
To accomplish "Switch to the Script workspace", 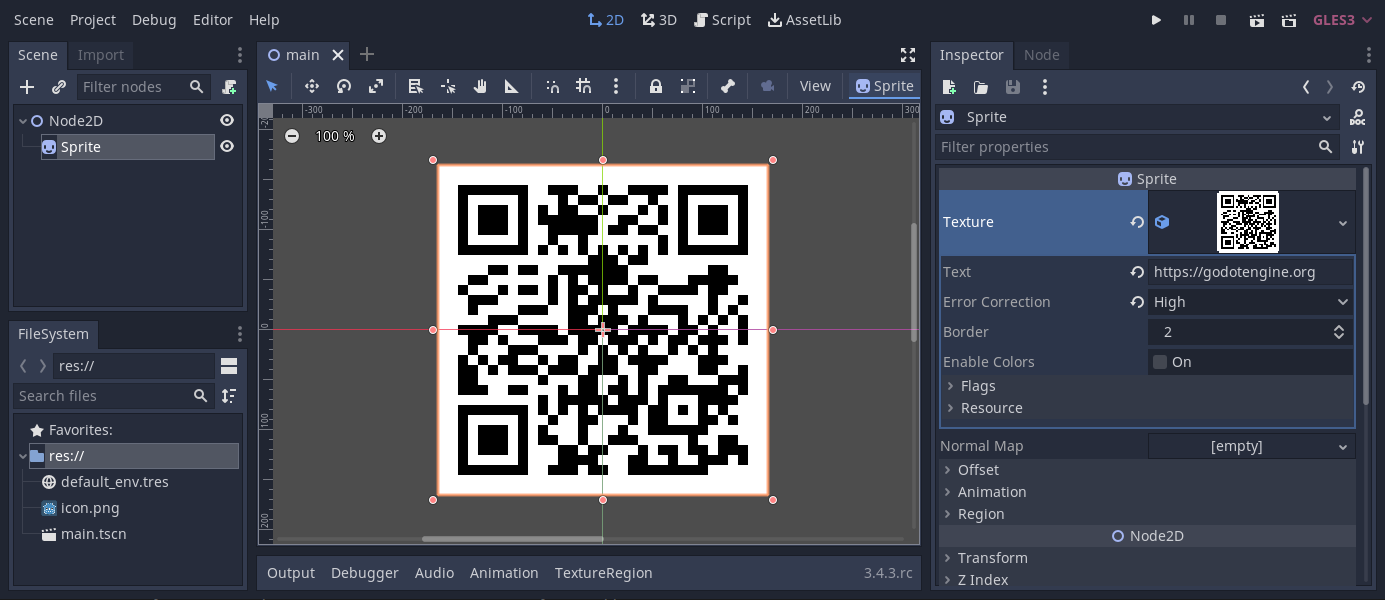I will click(x=722, y=20).
